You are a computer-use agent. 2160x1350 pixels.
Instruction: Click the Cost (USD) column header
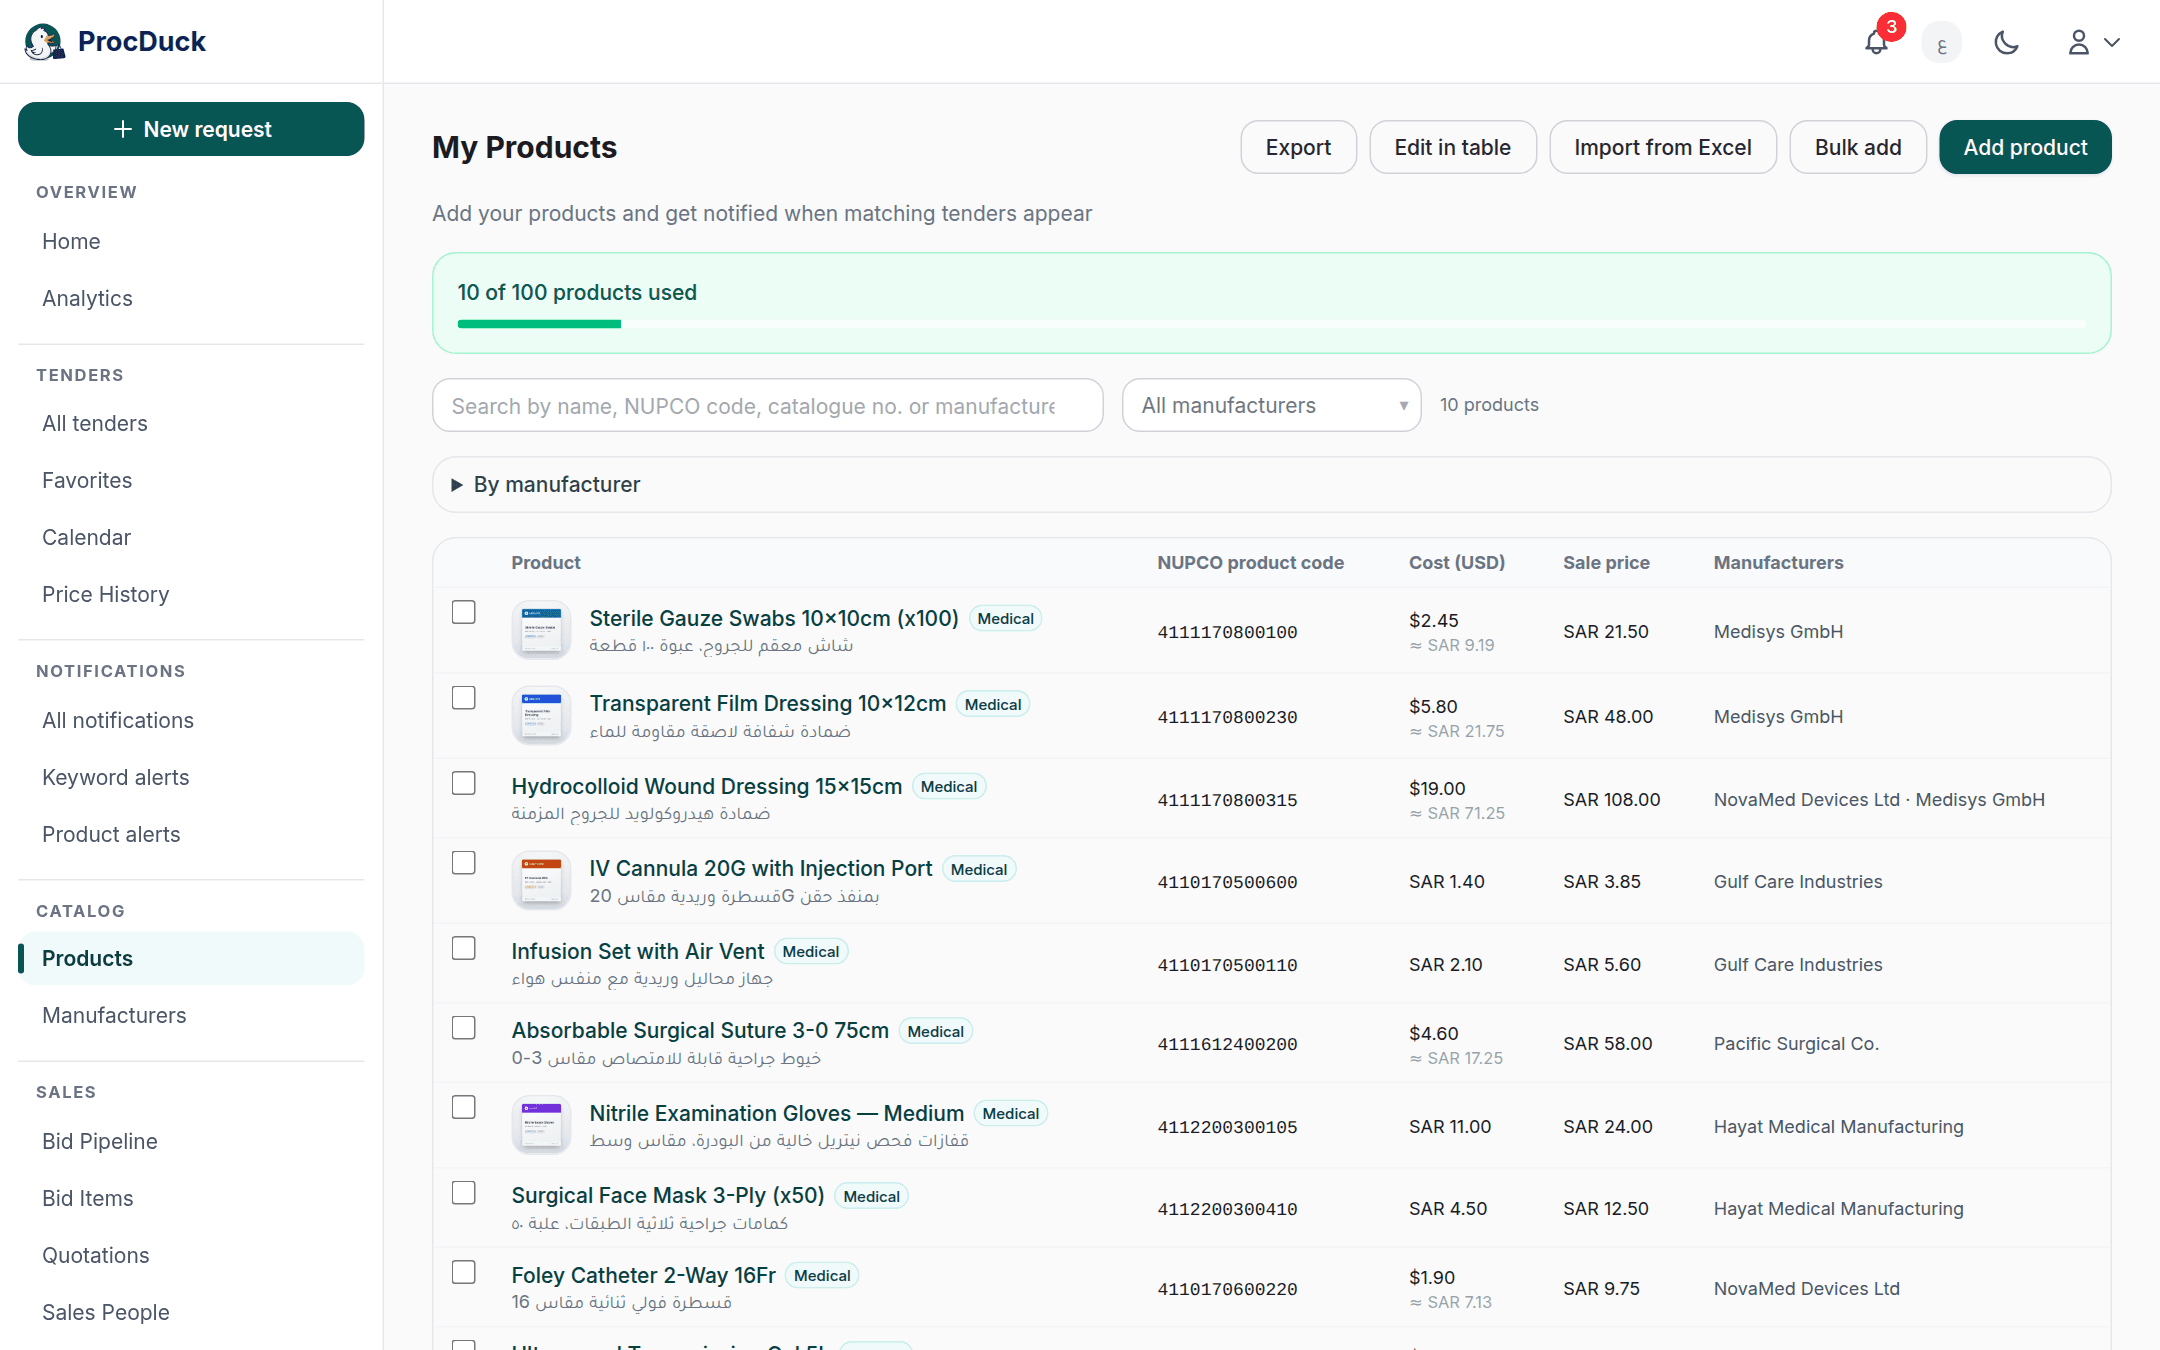(1457, 562)
